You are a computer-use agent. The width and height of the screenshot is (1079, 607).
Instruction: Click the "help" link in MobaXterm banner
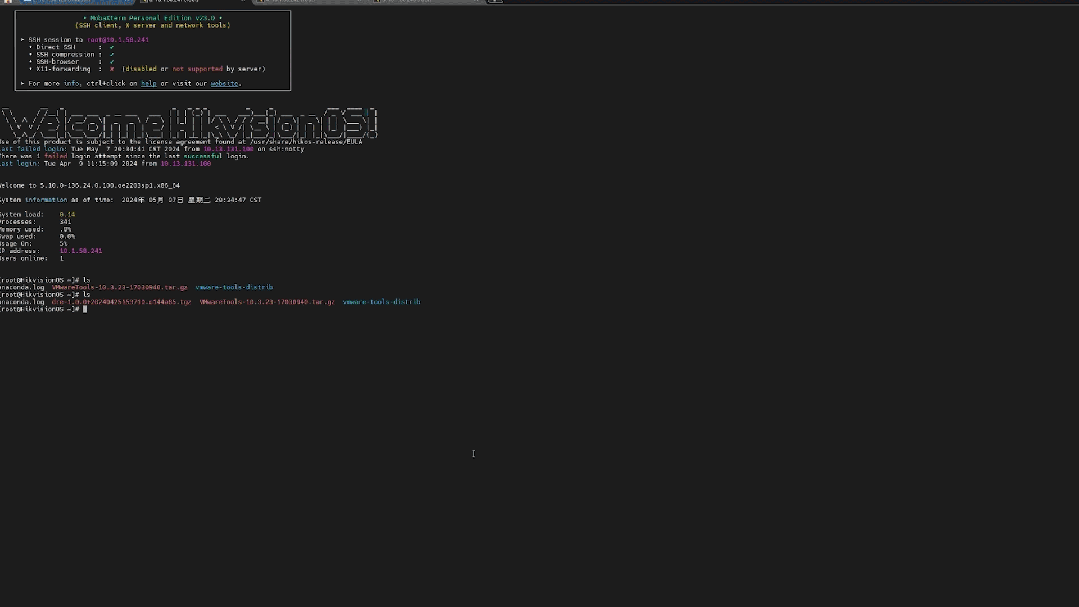tap(148, 84)
